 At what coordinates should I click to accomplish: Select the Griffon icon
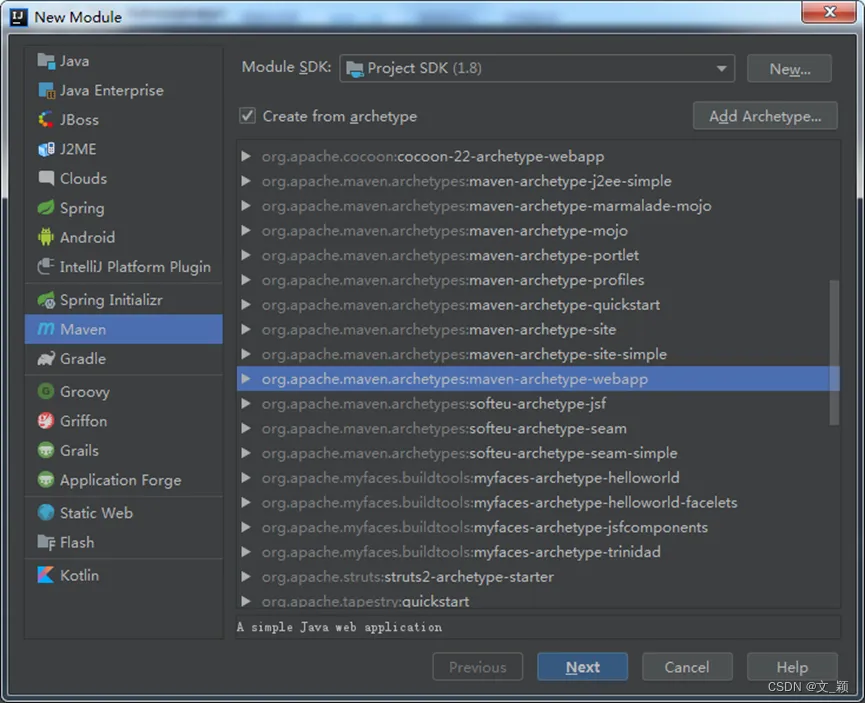46,421
